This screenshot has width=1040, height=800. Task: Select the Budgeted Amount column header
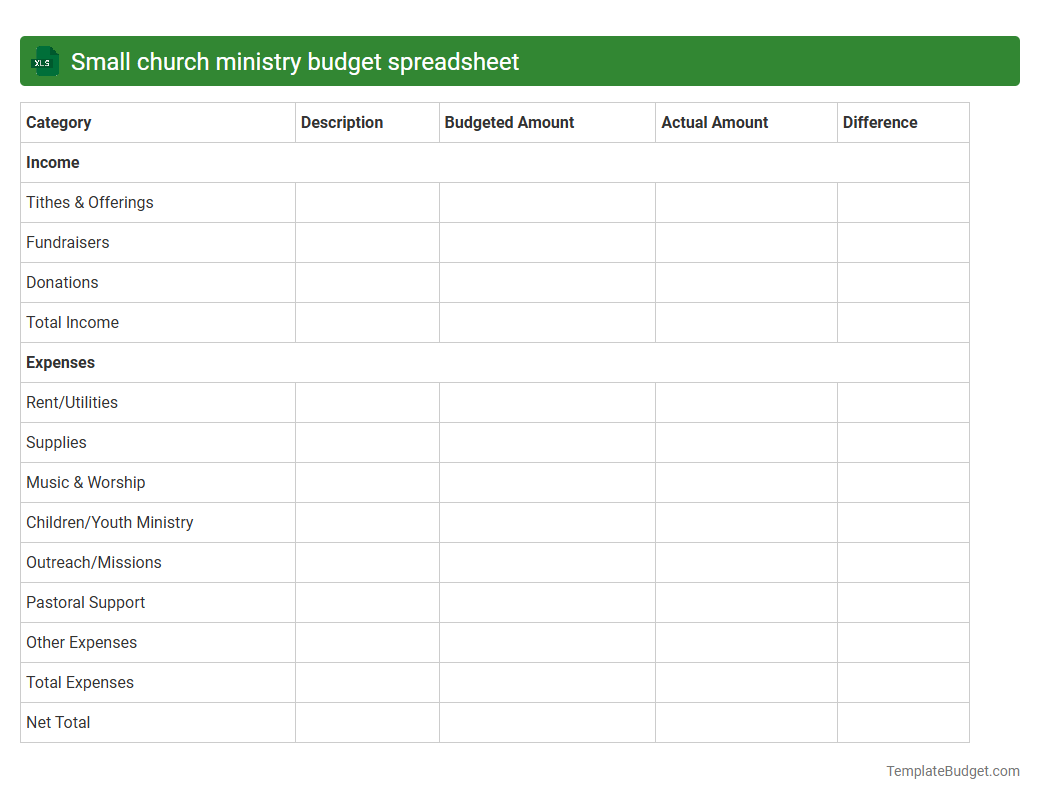pyautogui.click(x=509, y=122)
